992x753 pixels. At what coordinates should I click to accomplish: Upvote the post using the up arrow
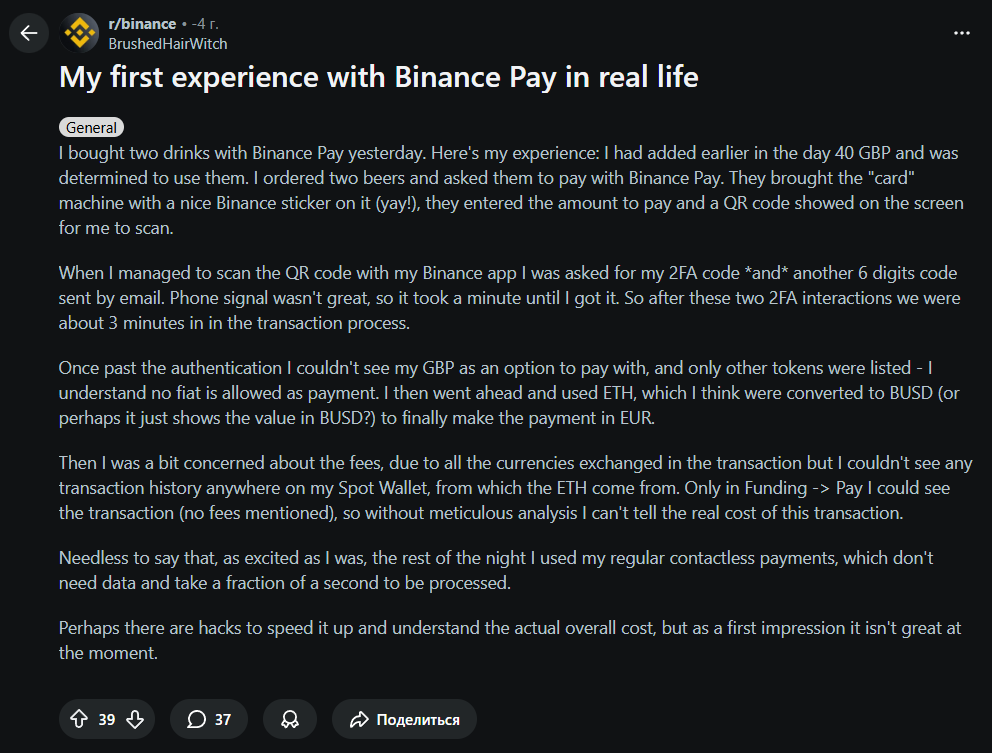pos(78,718)
